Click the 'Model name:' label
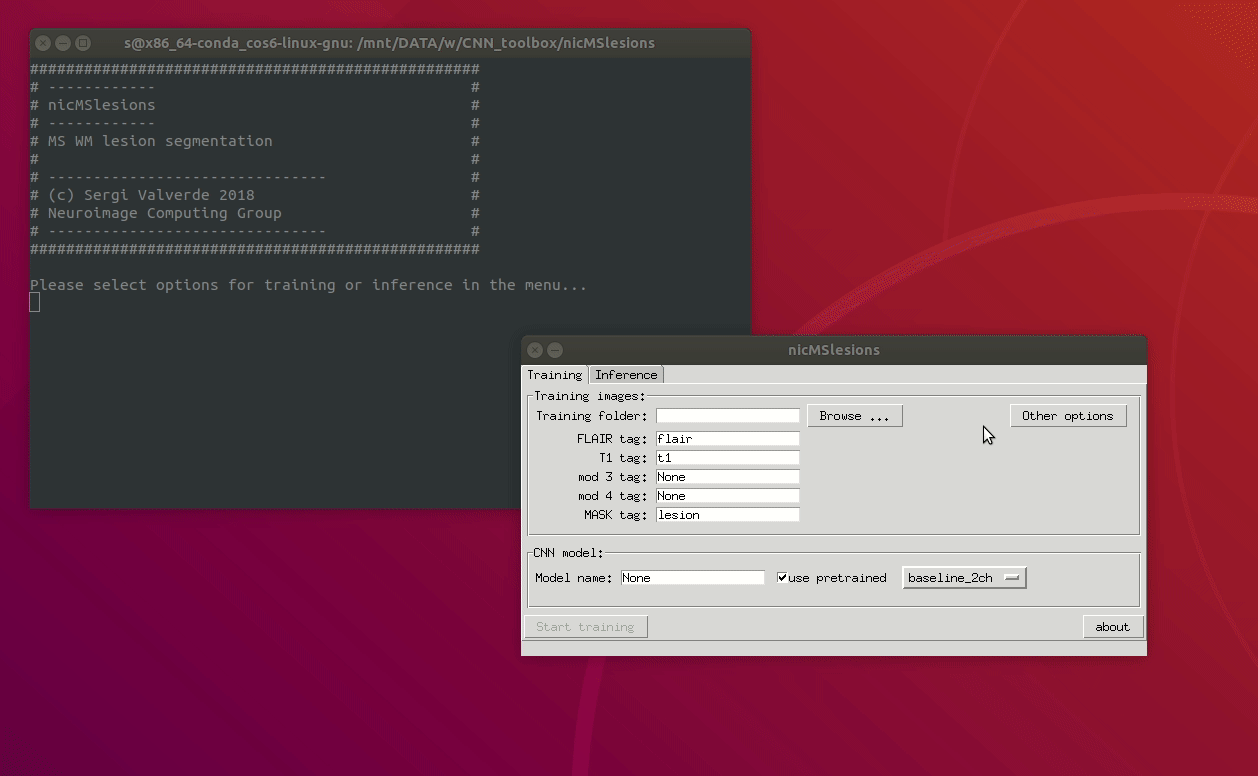This screenshot has width=1258, height=776. [x=574, y=578]
